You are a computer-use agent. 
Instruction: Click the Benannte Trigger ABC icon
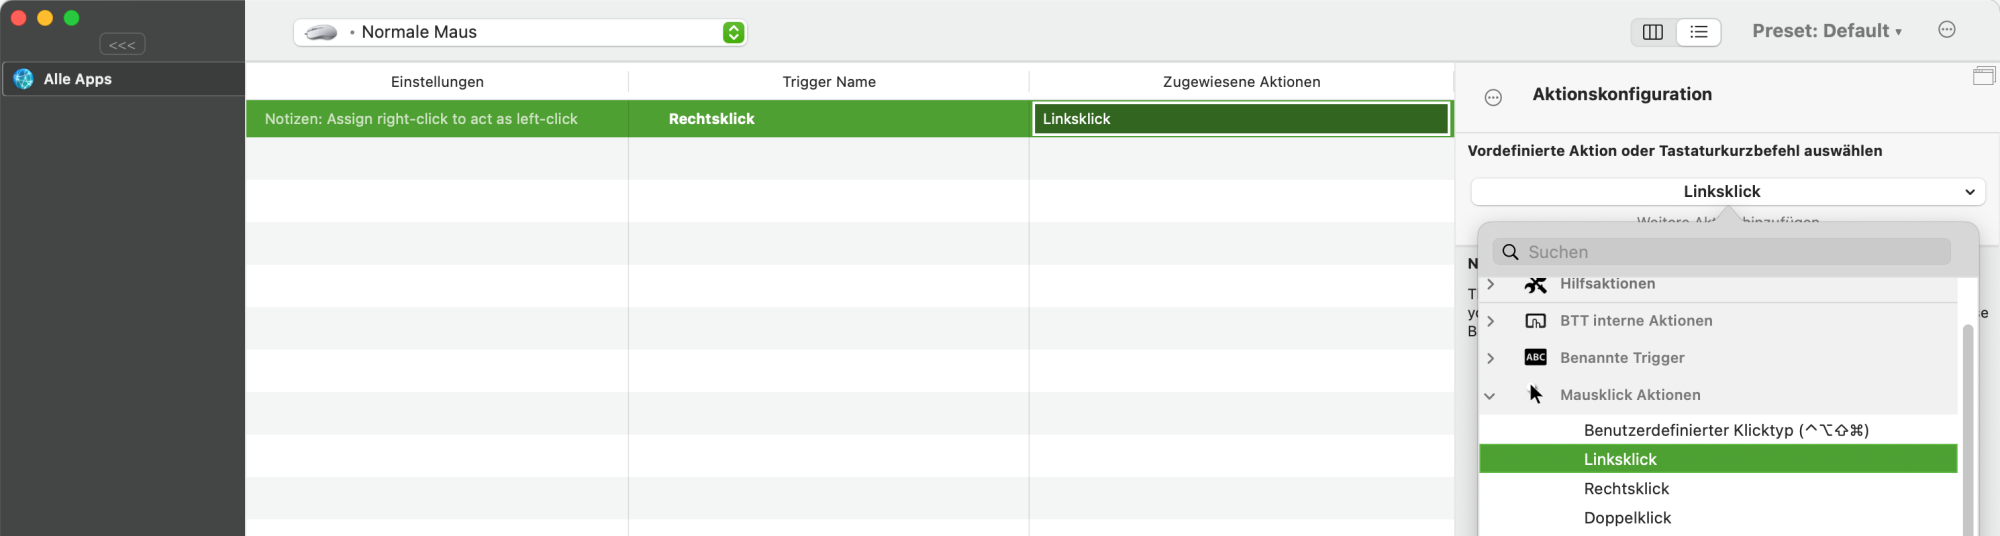click(x=1535, y=358)
